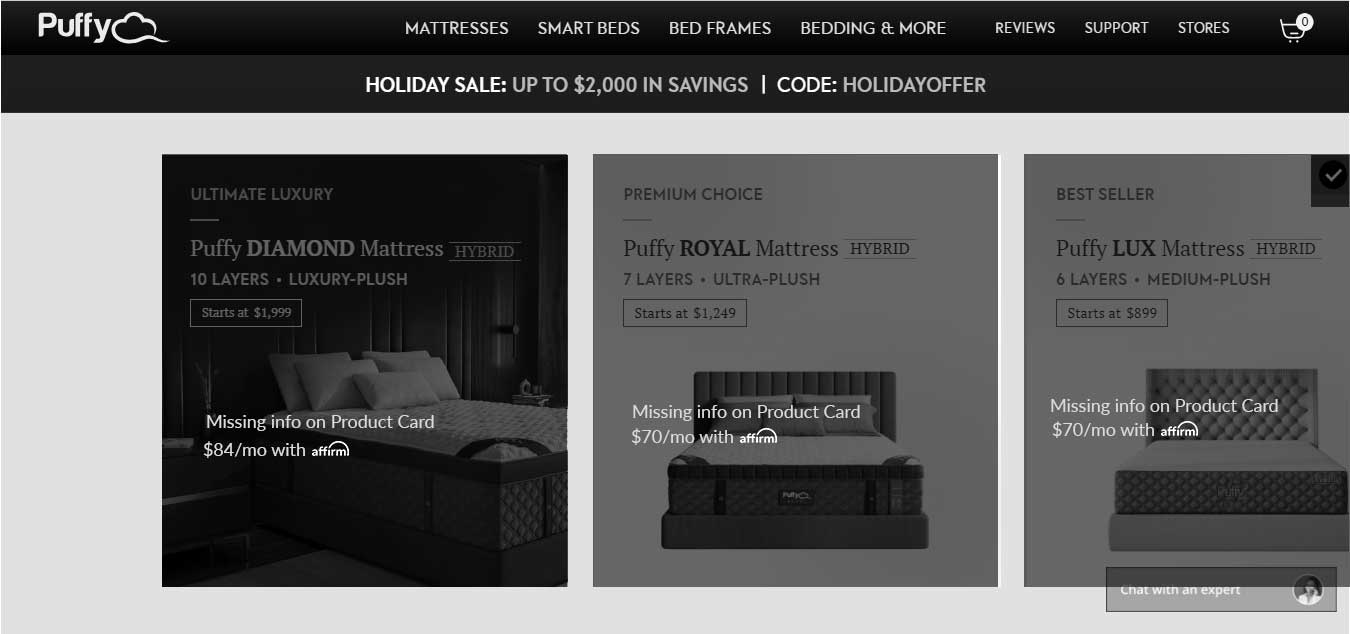1350x634 pixels.
Task: Open the shopping cart icon
Action: (1295, 28)
